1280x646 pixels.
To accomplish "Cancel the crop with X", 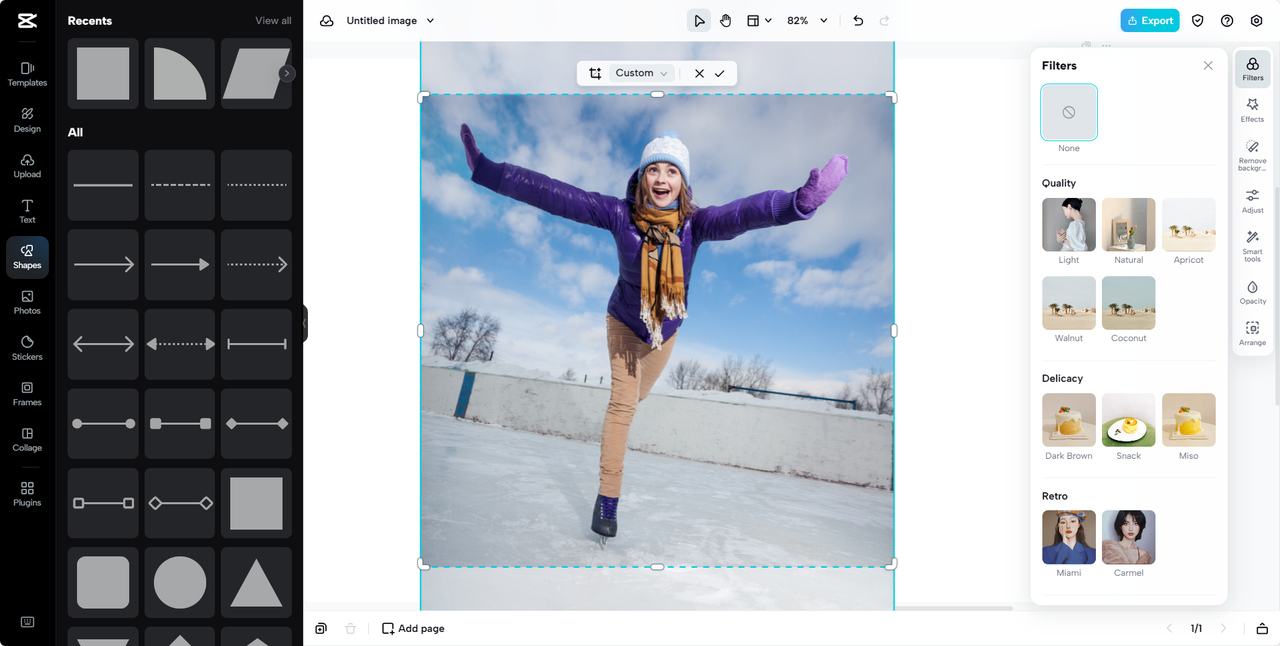I will pos(699,73).
